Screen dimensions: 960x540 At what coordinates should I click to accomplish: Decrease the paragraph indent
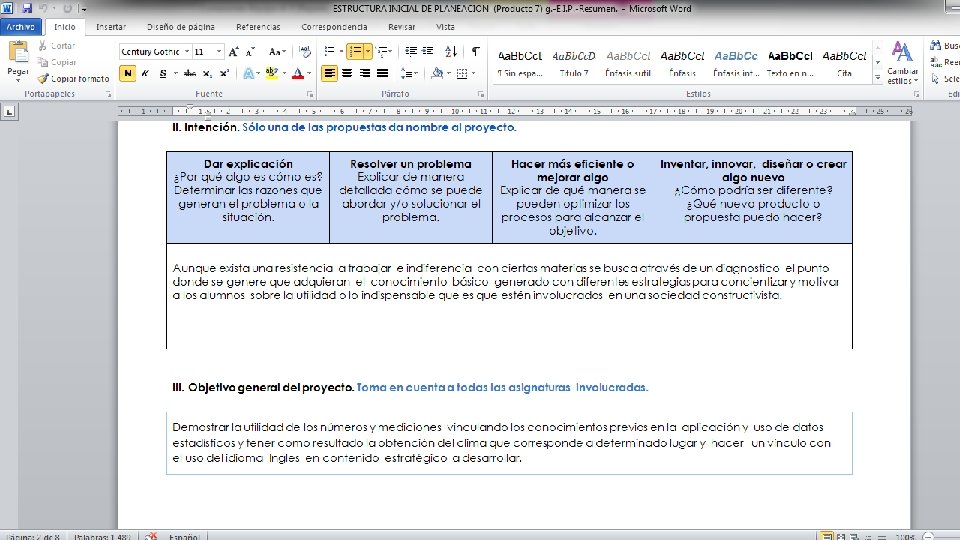411,51
